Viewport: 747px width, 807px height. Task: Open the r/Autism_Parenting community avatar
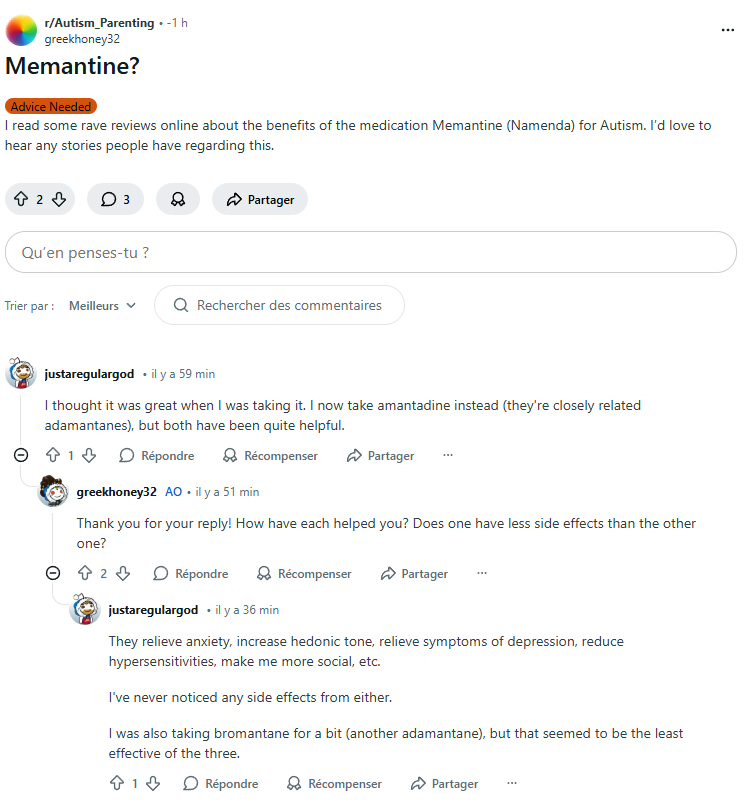22,30
